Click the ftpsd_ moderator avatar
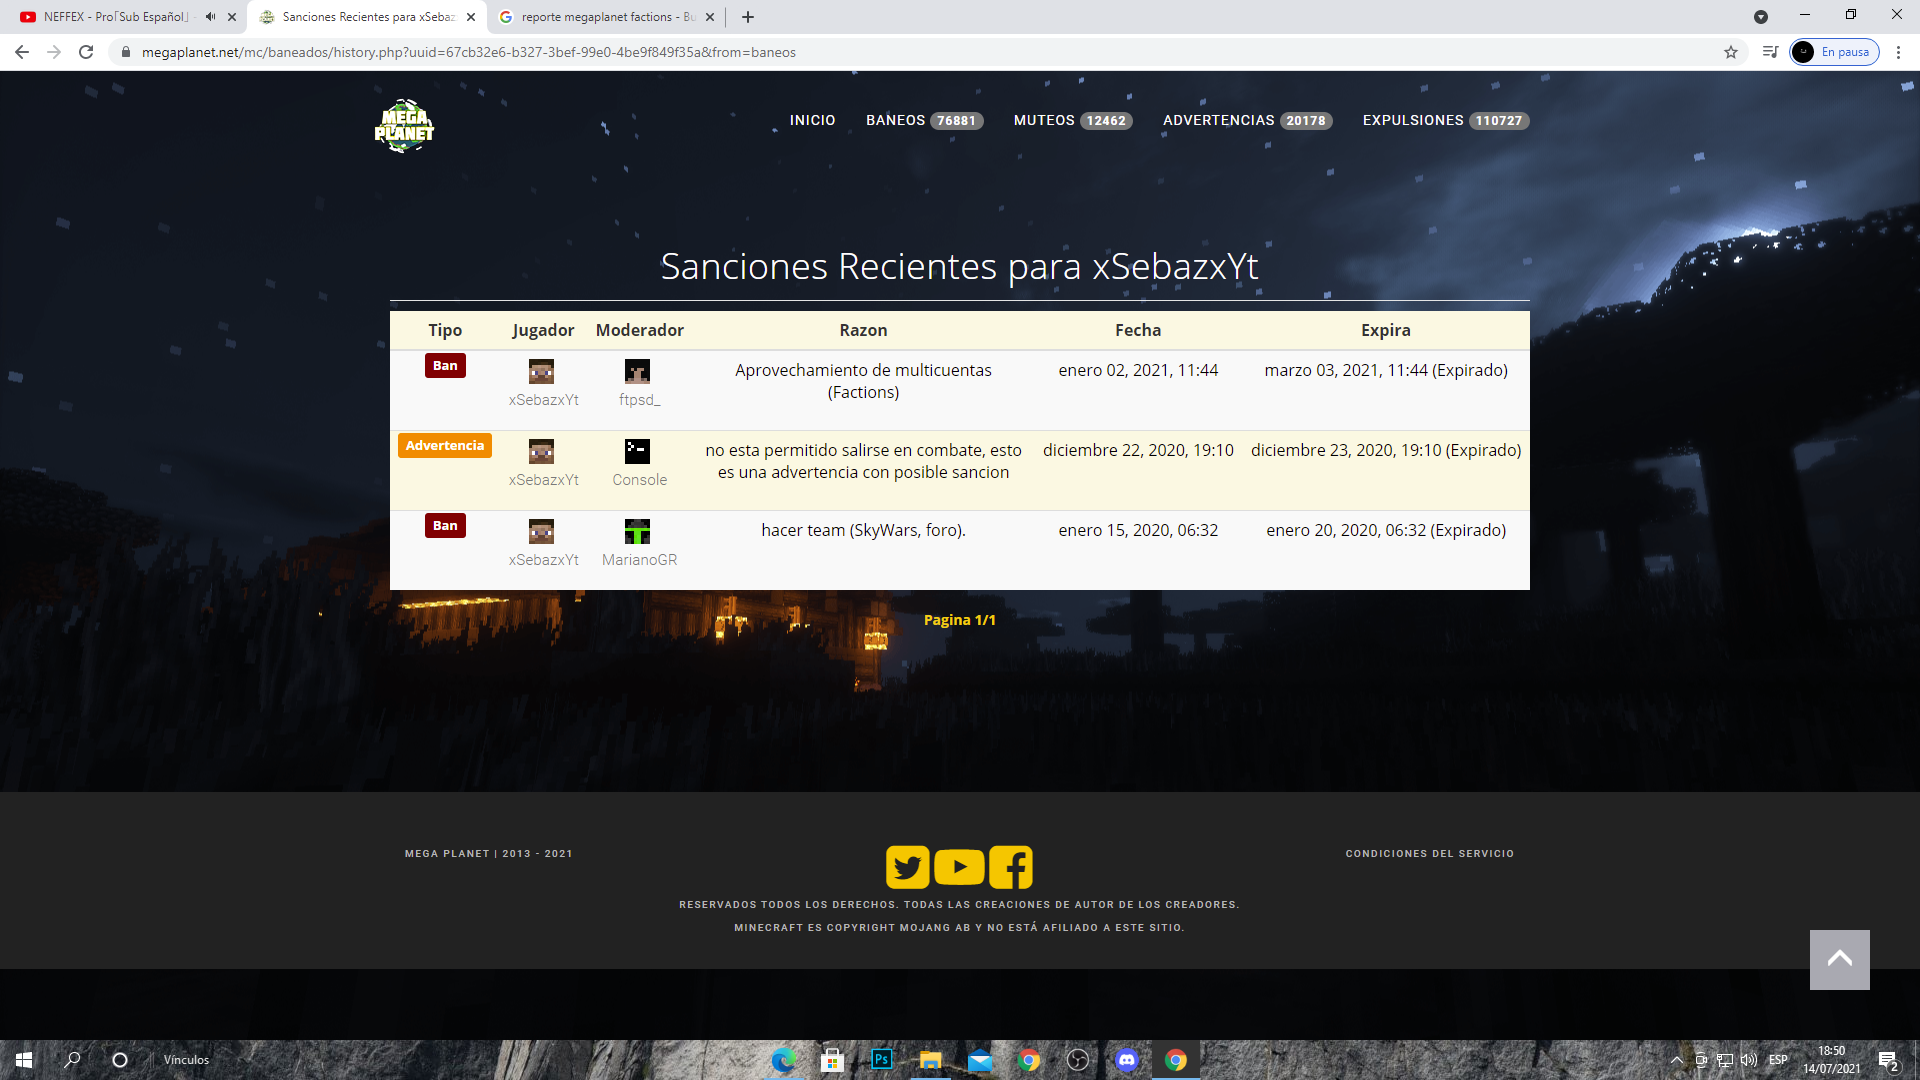The width and height of the screenshot is (1920, 1080). coord(637,372)
